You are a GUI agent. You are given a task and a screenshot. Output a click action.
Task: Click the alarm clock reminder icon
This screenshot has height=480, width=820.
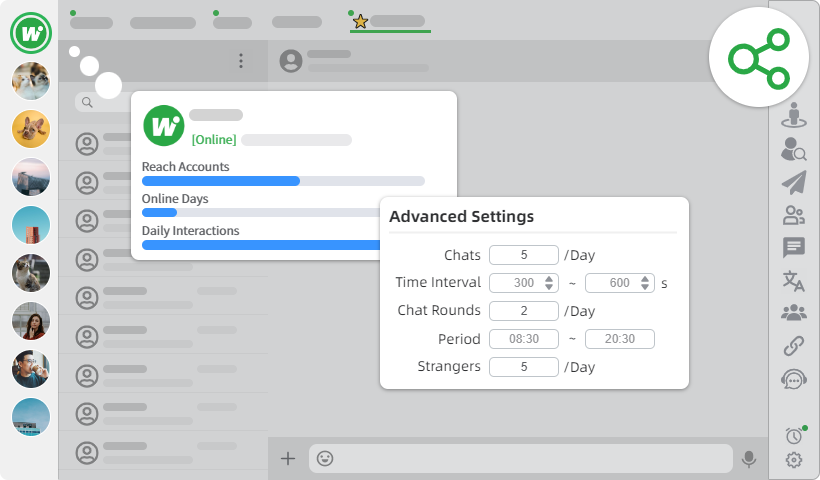794,435
